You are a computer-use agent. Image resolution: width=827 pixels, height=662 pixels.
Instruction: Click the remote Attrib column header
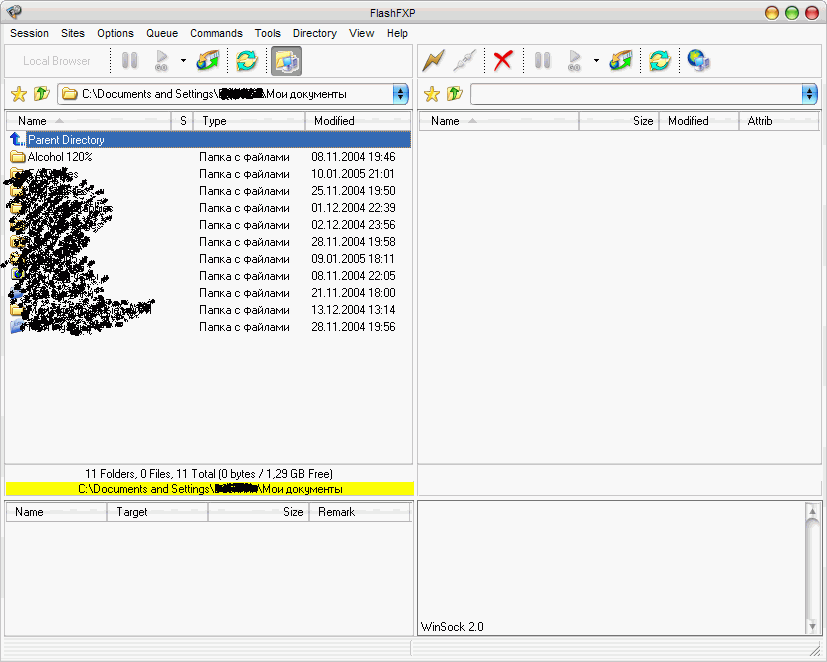click(x=779, y=121)
